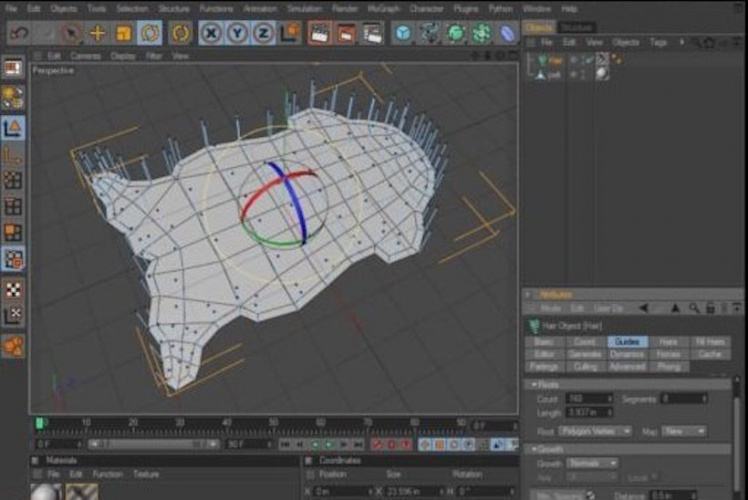Open the Map dropdown
Image resolution: width=748 pixels, height=500 pixels.
click(x=683, y=431)
